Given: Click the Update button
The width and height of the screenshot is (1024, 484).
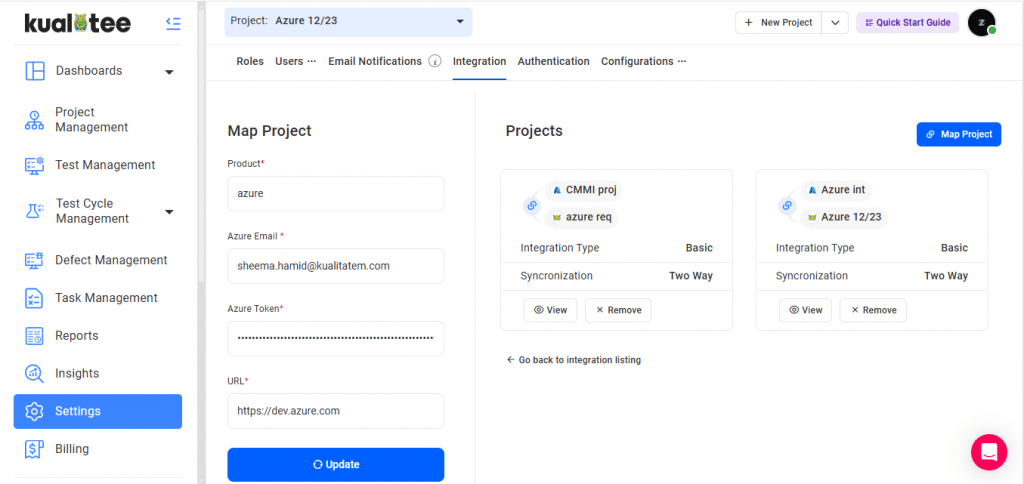Looking at the screenshot, I should (x=336, y=464).
